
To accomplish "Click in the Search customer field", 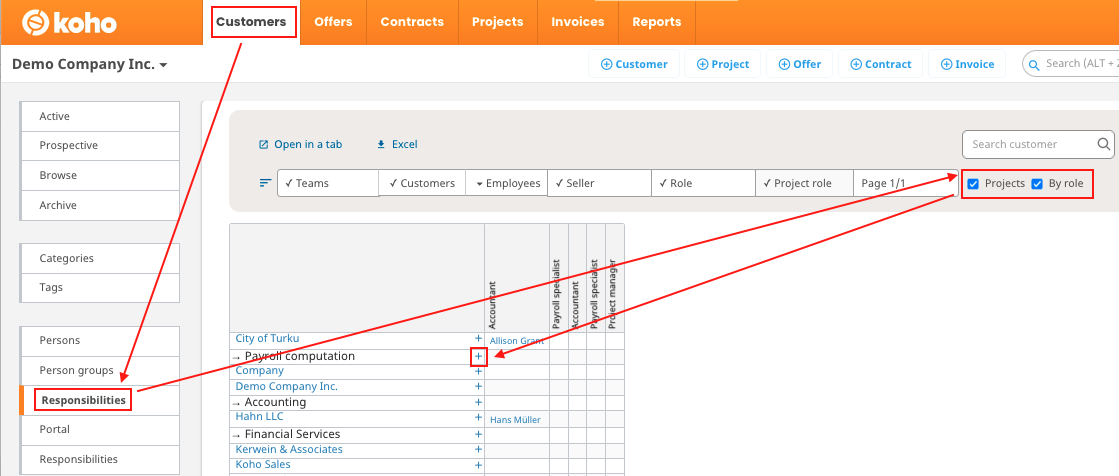I will pos(1038,144).
